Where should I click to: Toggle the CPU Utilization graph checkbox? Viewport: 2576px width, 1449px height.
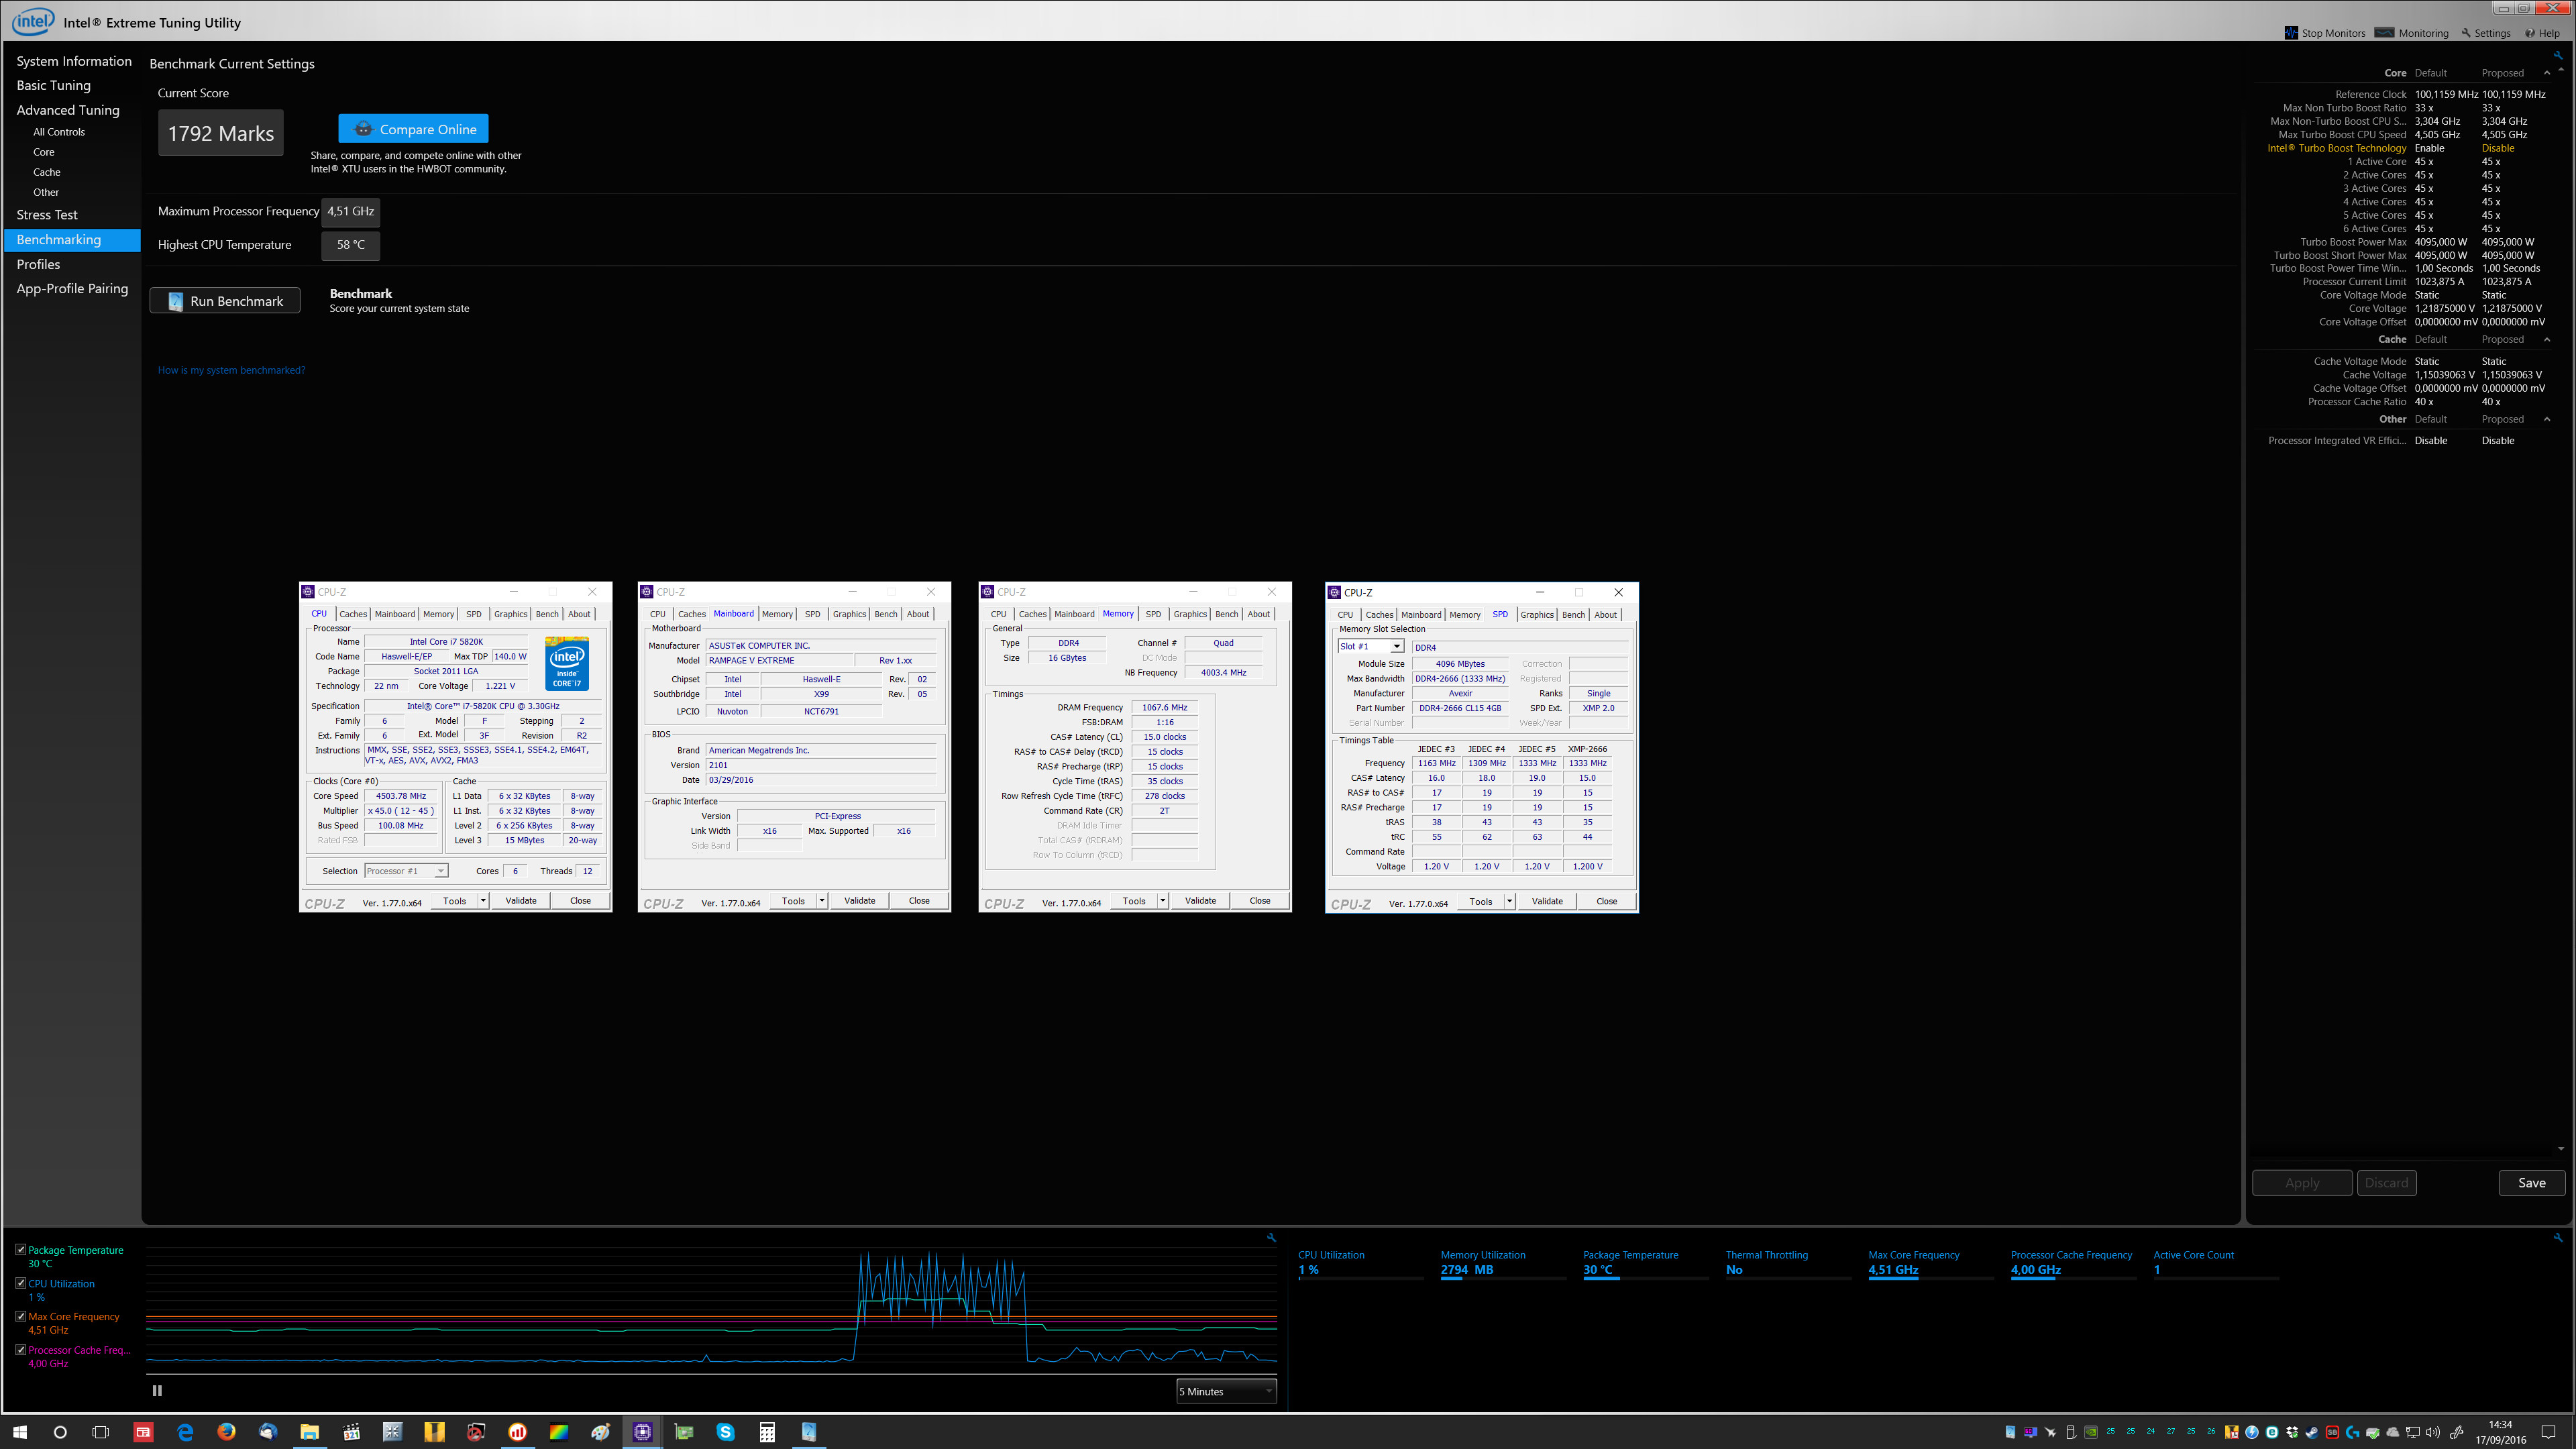21,1282
